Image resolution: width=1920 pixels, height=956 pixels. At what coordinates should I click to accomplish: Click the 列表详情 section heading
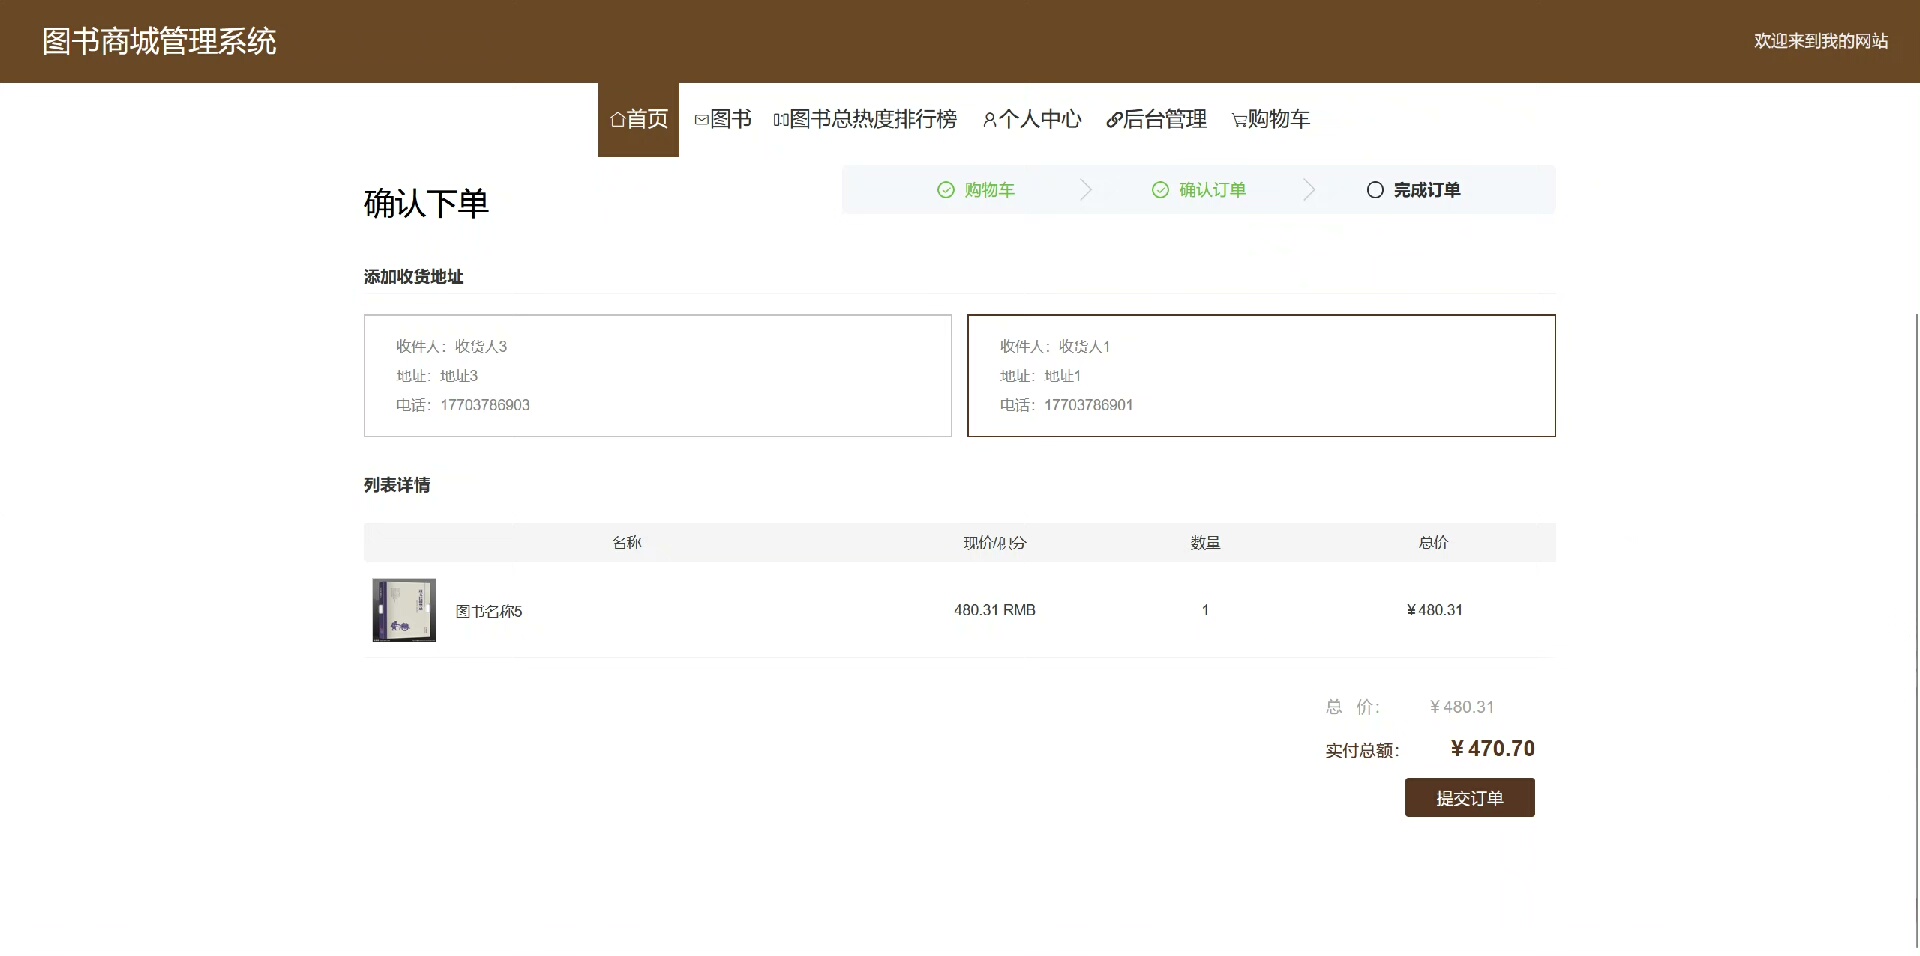point(397,485)
